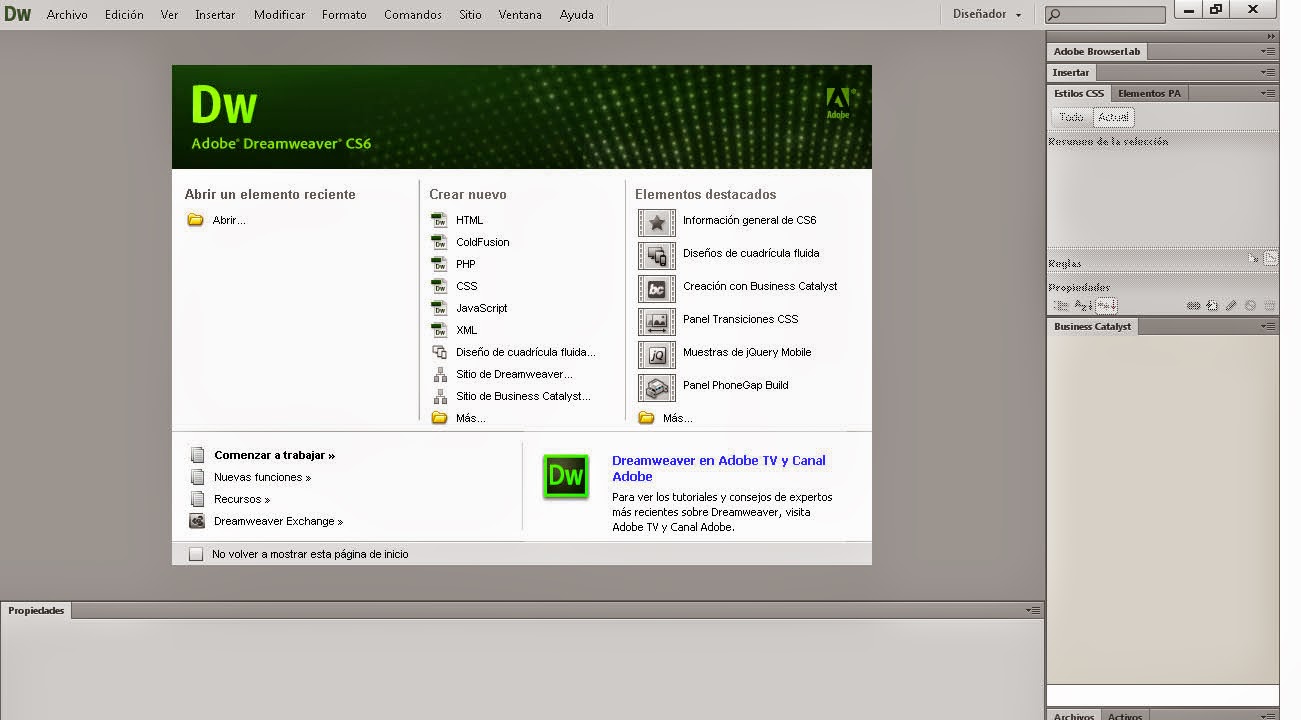
Task: Click the Edit Style pencil icon in Propiedades
Action: [x=1232, y=305]
